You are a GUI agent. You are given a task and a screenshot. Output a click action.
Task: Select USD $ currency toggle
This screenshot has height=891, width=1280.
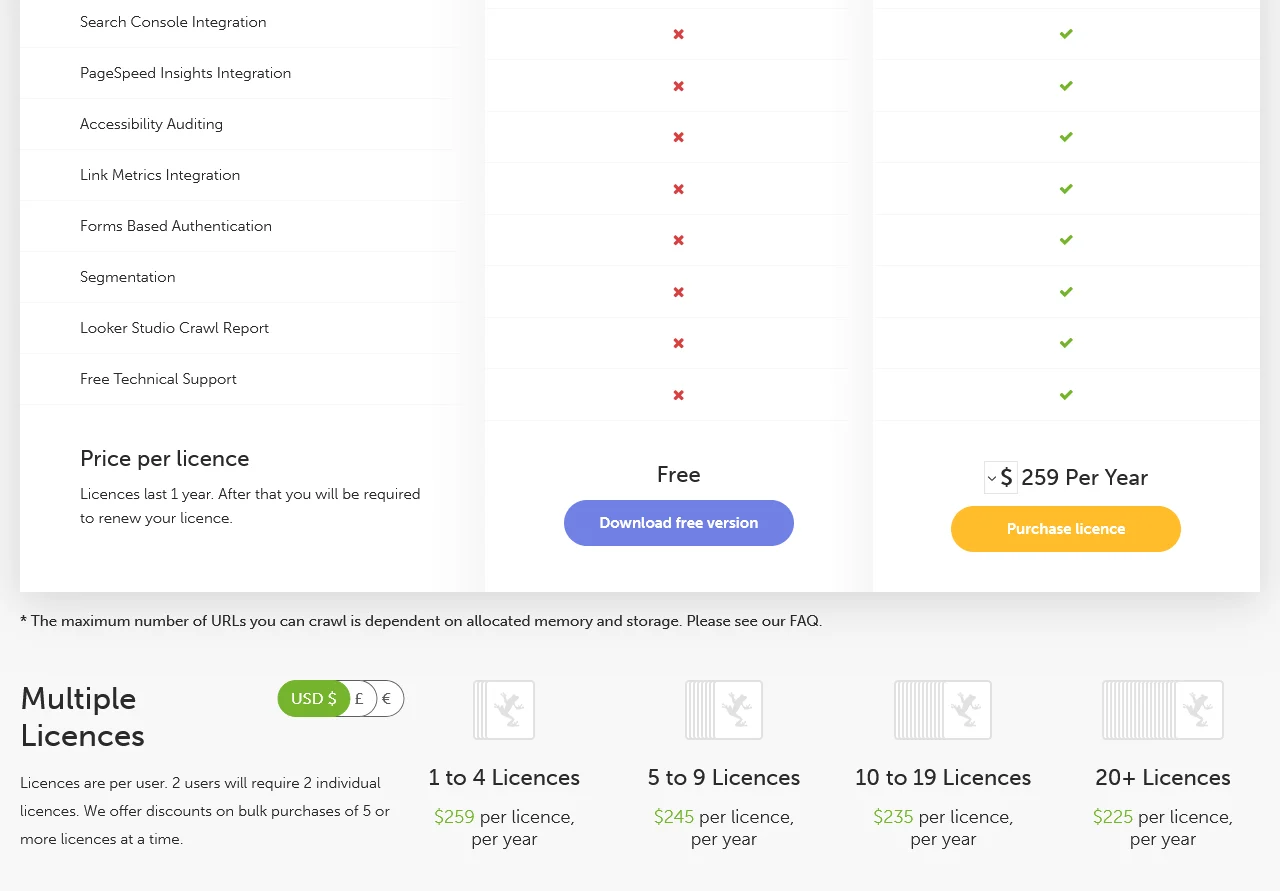pyautogui.click(x=314, y=698)
